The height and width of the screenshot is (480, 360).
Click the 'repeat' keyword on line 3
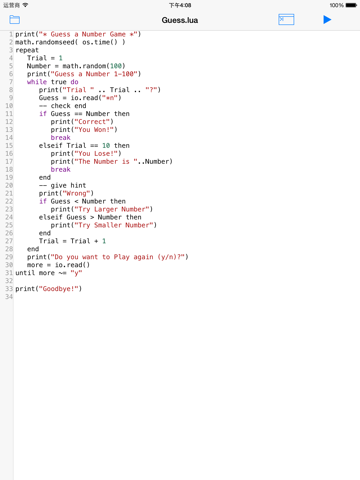pos(27,50)
